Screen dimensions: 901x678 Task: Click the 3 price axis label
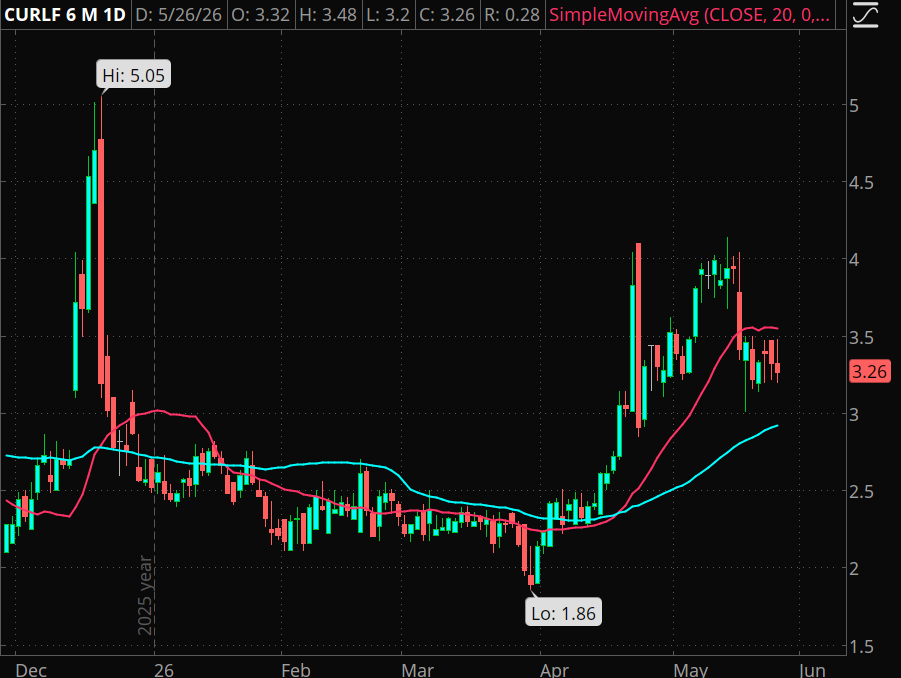(854, 414)
